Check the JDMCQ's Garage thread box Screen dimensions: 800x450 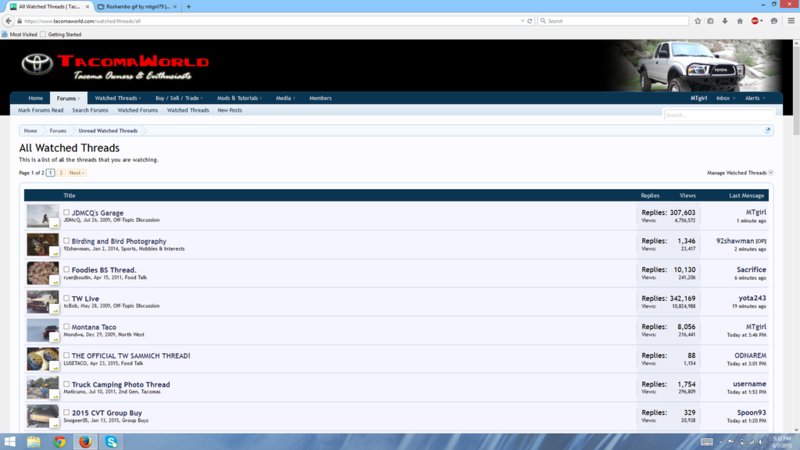[x=66, y=212]
